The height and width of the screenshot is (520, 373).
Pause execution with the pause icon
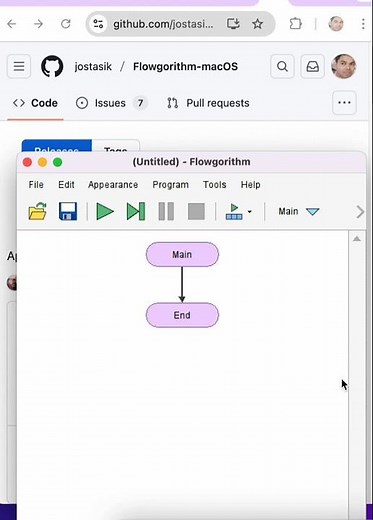166,211
